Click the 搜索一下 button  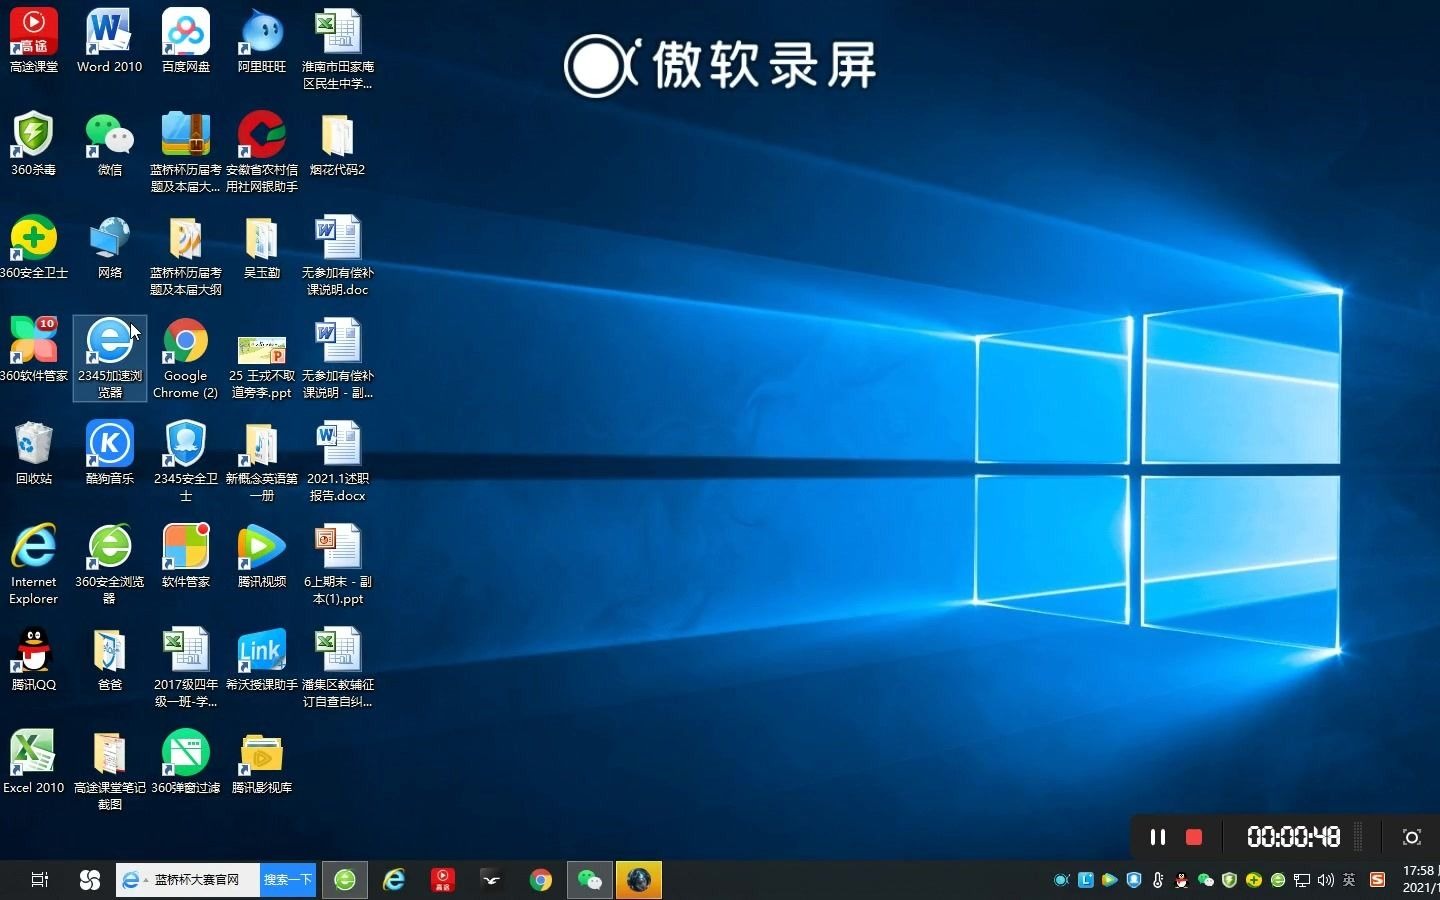pyautogui.click(x=288, y=880)
